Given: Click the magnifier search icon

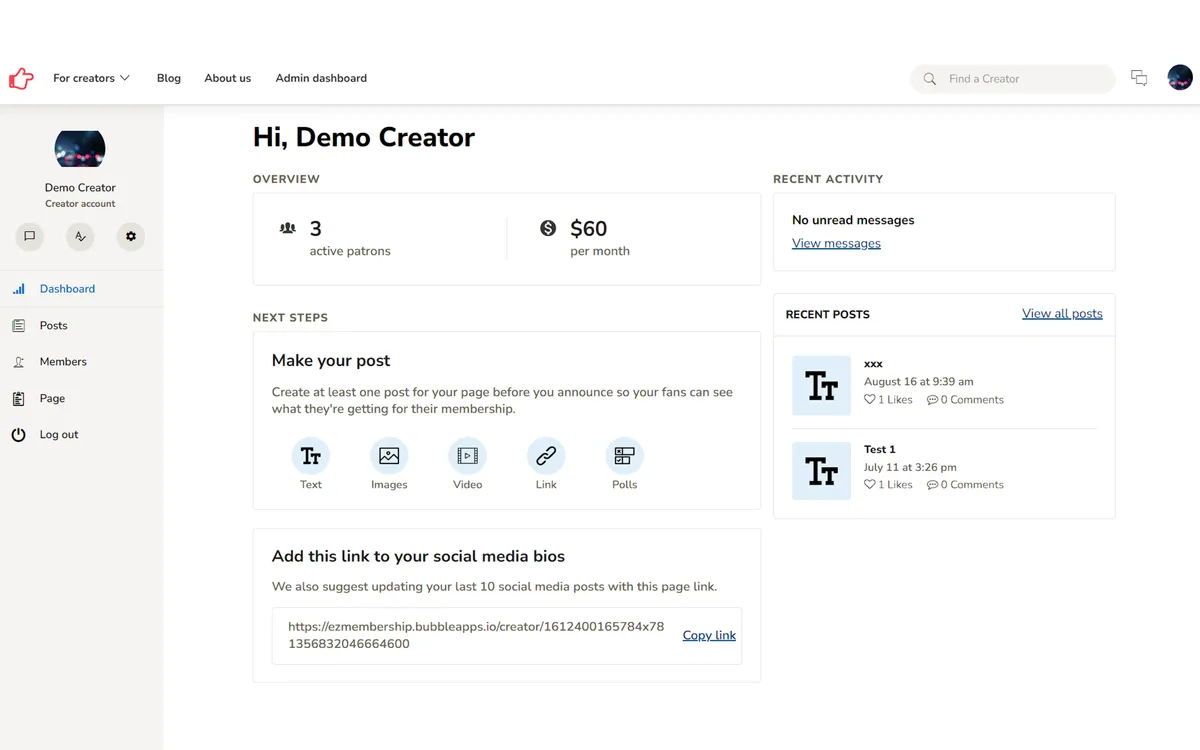Looking at the screenshot, I should [930, 79].
